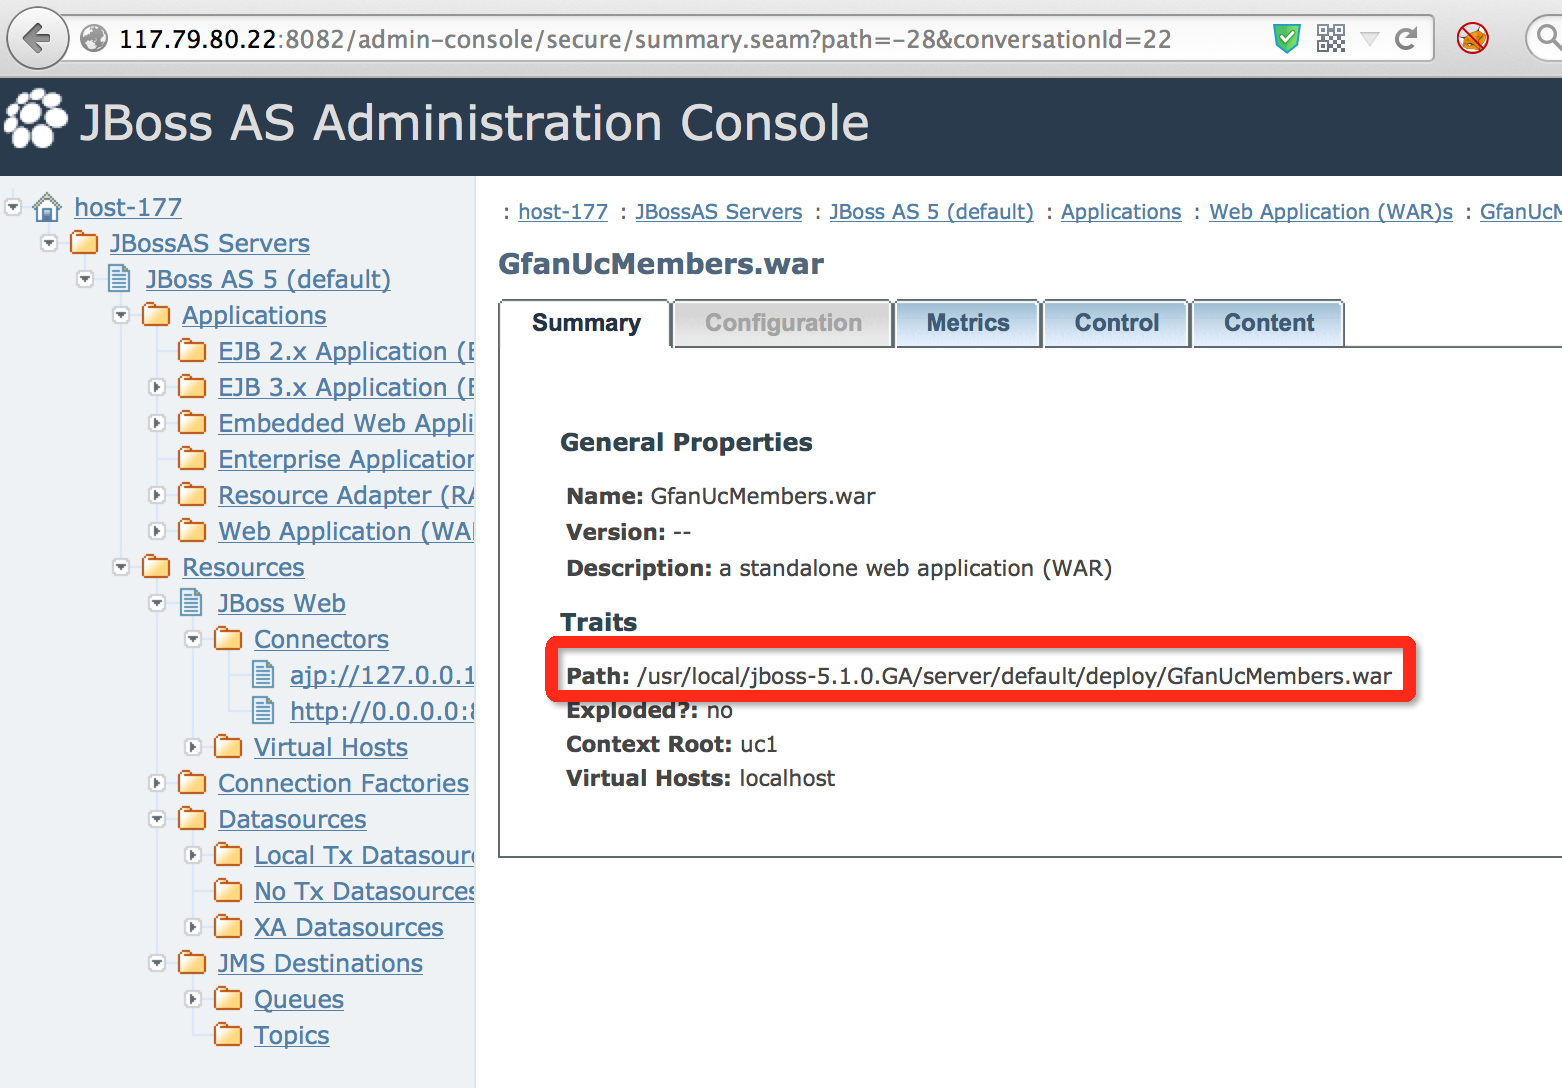The width and height of the screenshot is (1562, 1088).
Task: Click the green shield security icon
Action: 1286,39
